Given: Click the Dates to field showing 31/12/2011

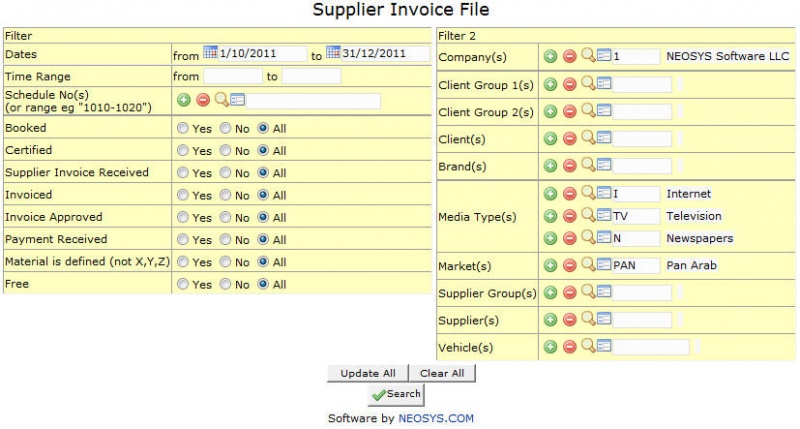Looking at the screenshot, I should tap(385, 54).
